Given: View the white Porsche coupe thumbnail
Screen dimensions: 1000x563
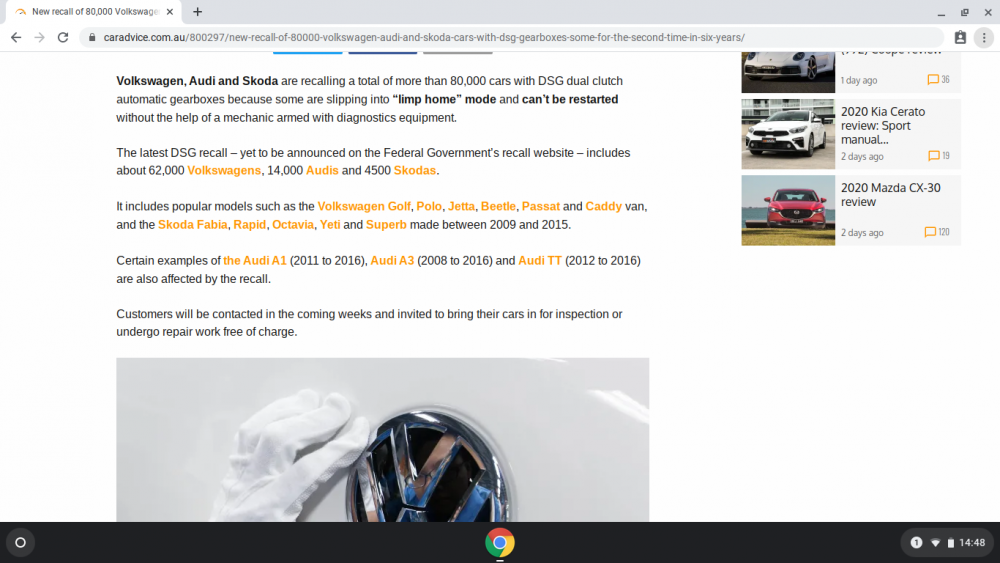Looking at the screenshot, I should 788,72.
